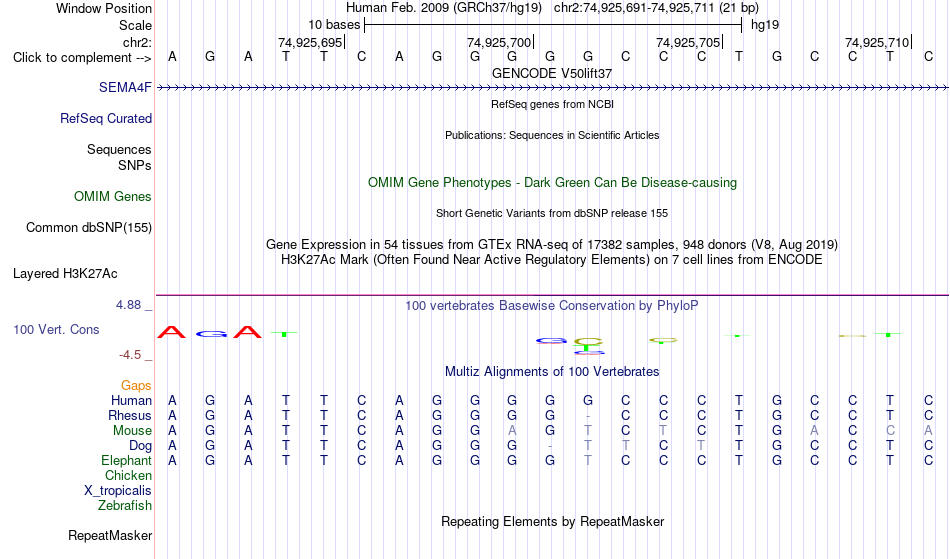Click the second red A conservation logo

[247, 332]
